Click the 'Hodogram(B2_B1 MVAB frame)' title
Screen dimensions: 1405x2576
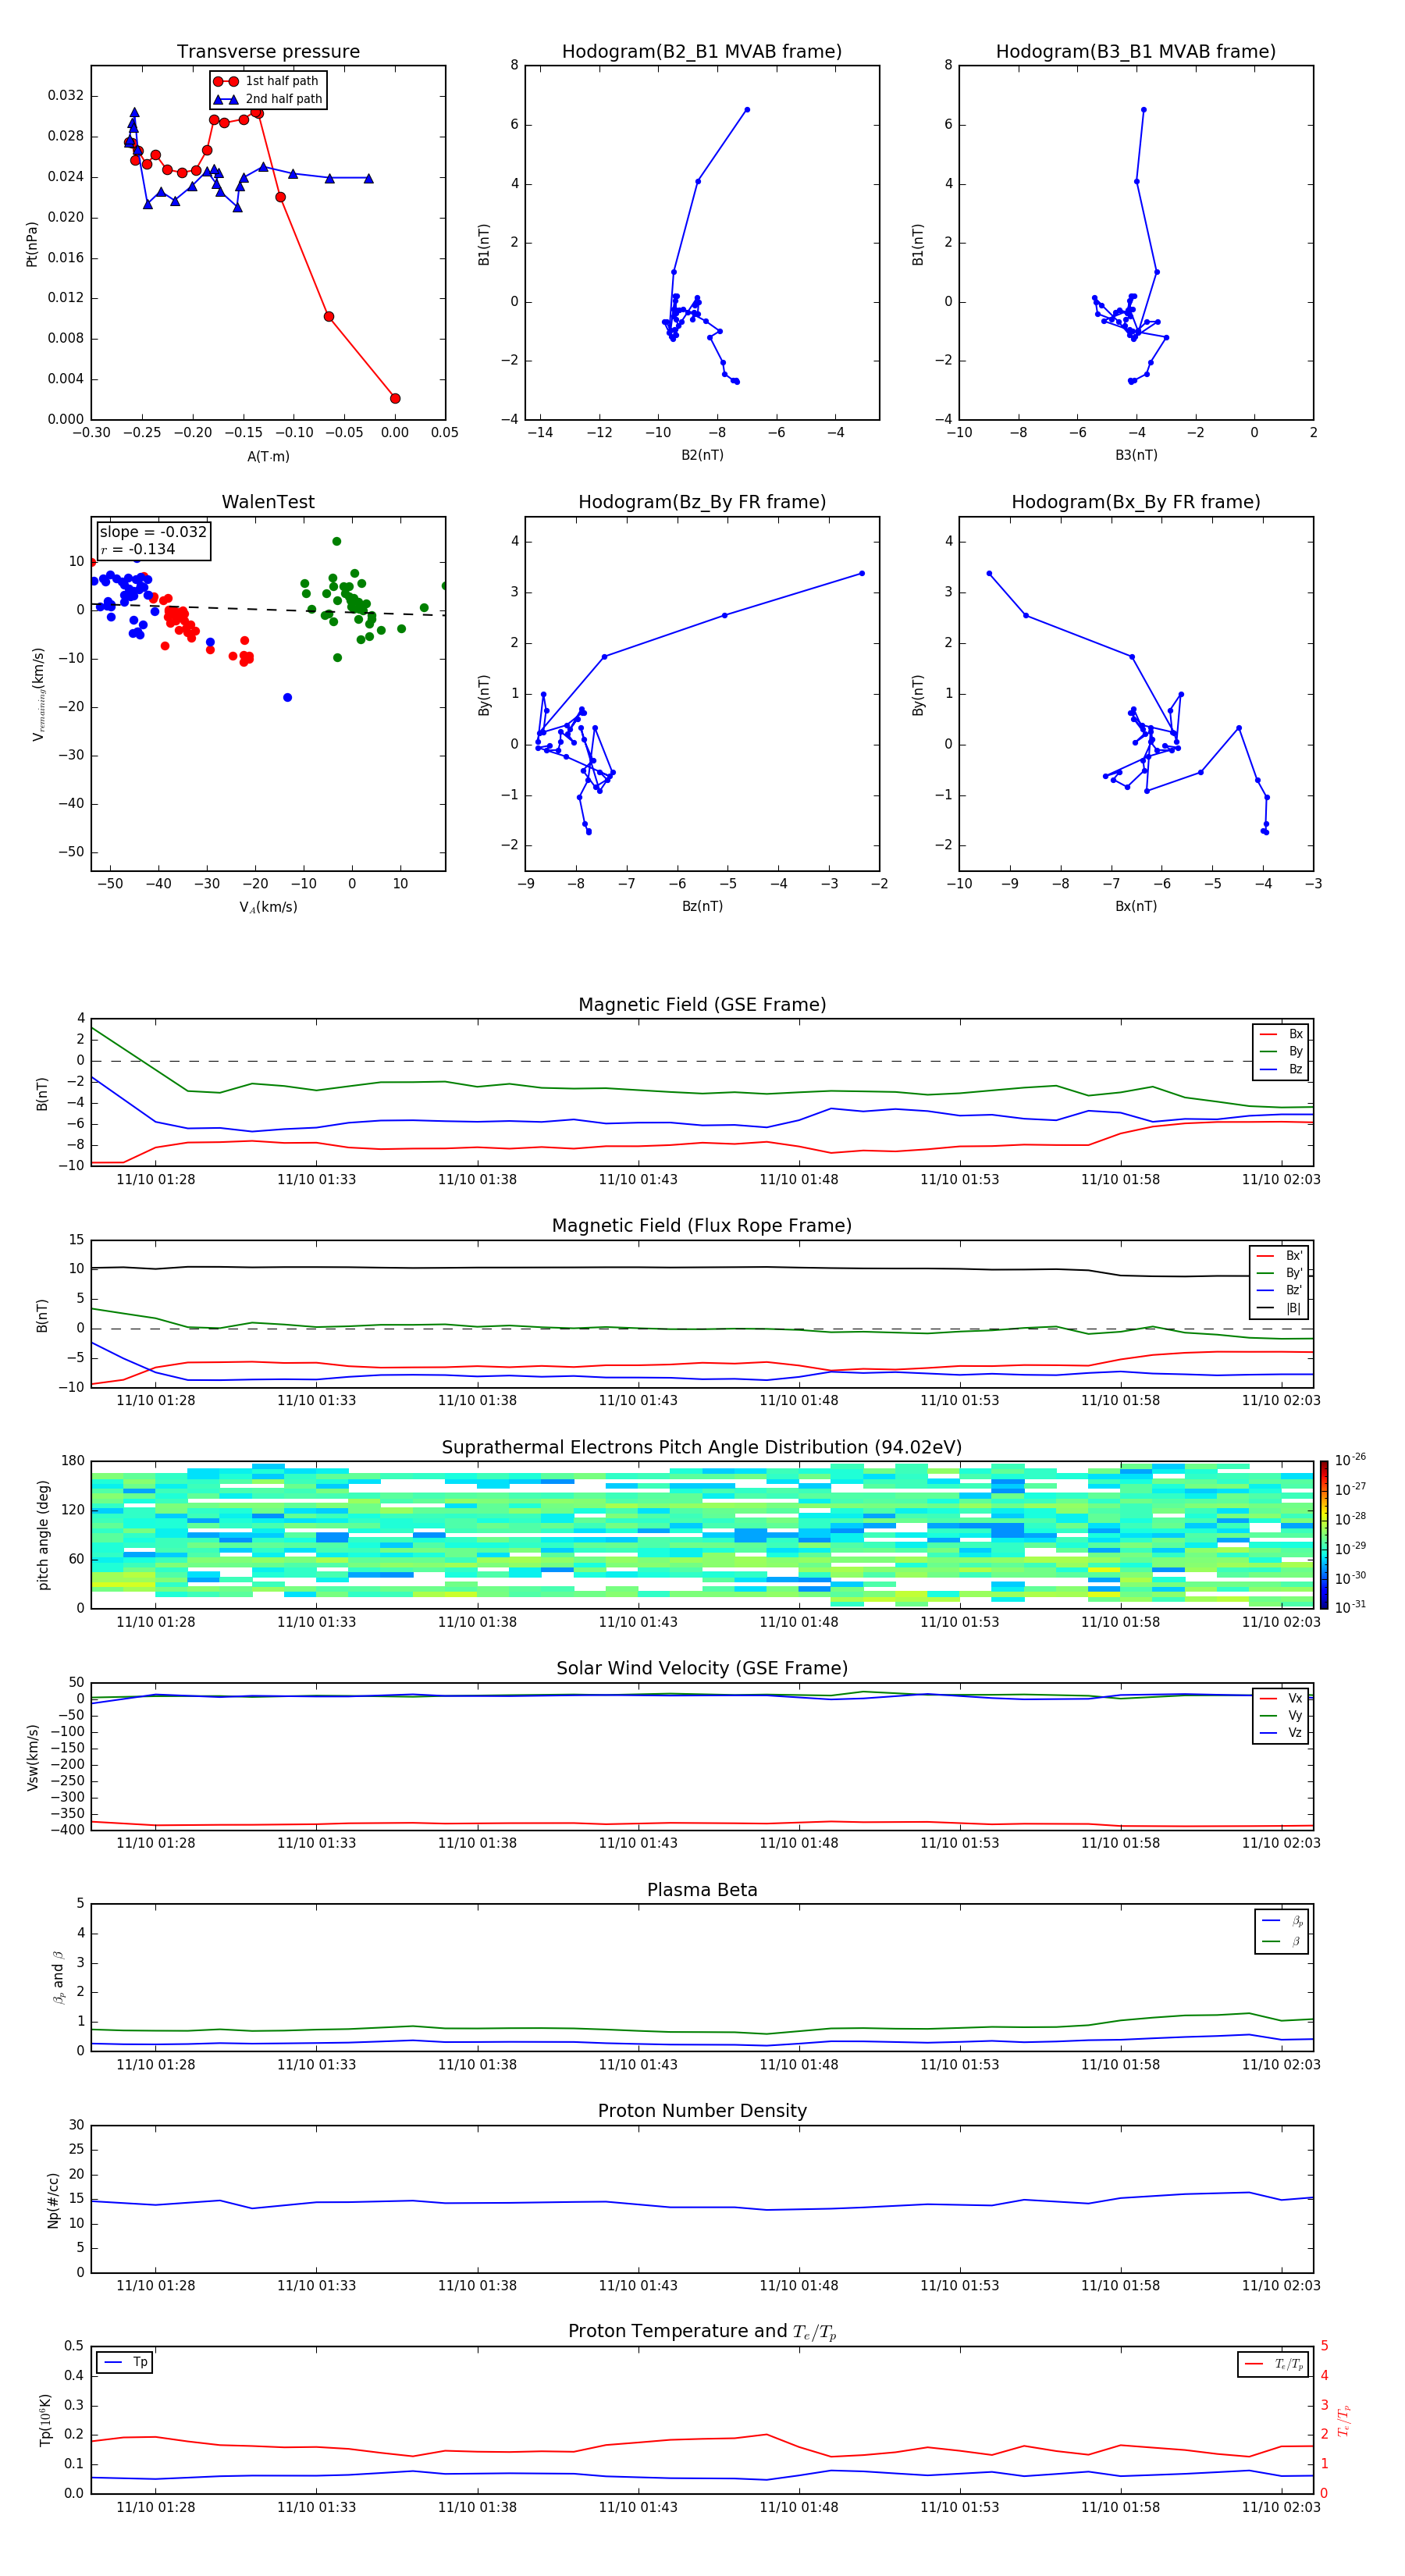point(702,52)
